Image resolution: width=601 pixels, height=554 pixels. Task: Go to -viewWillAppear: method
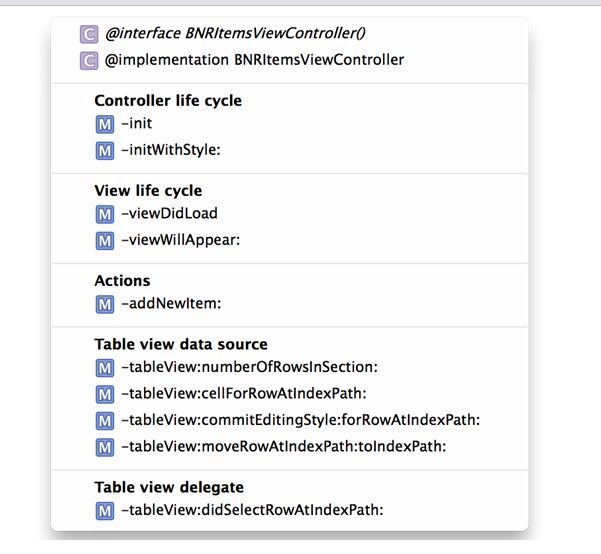coord(181,240)
